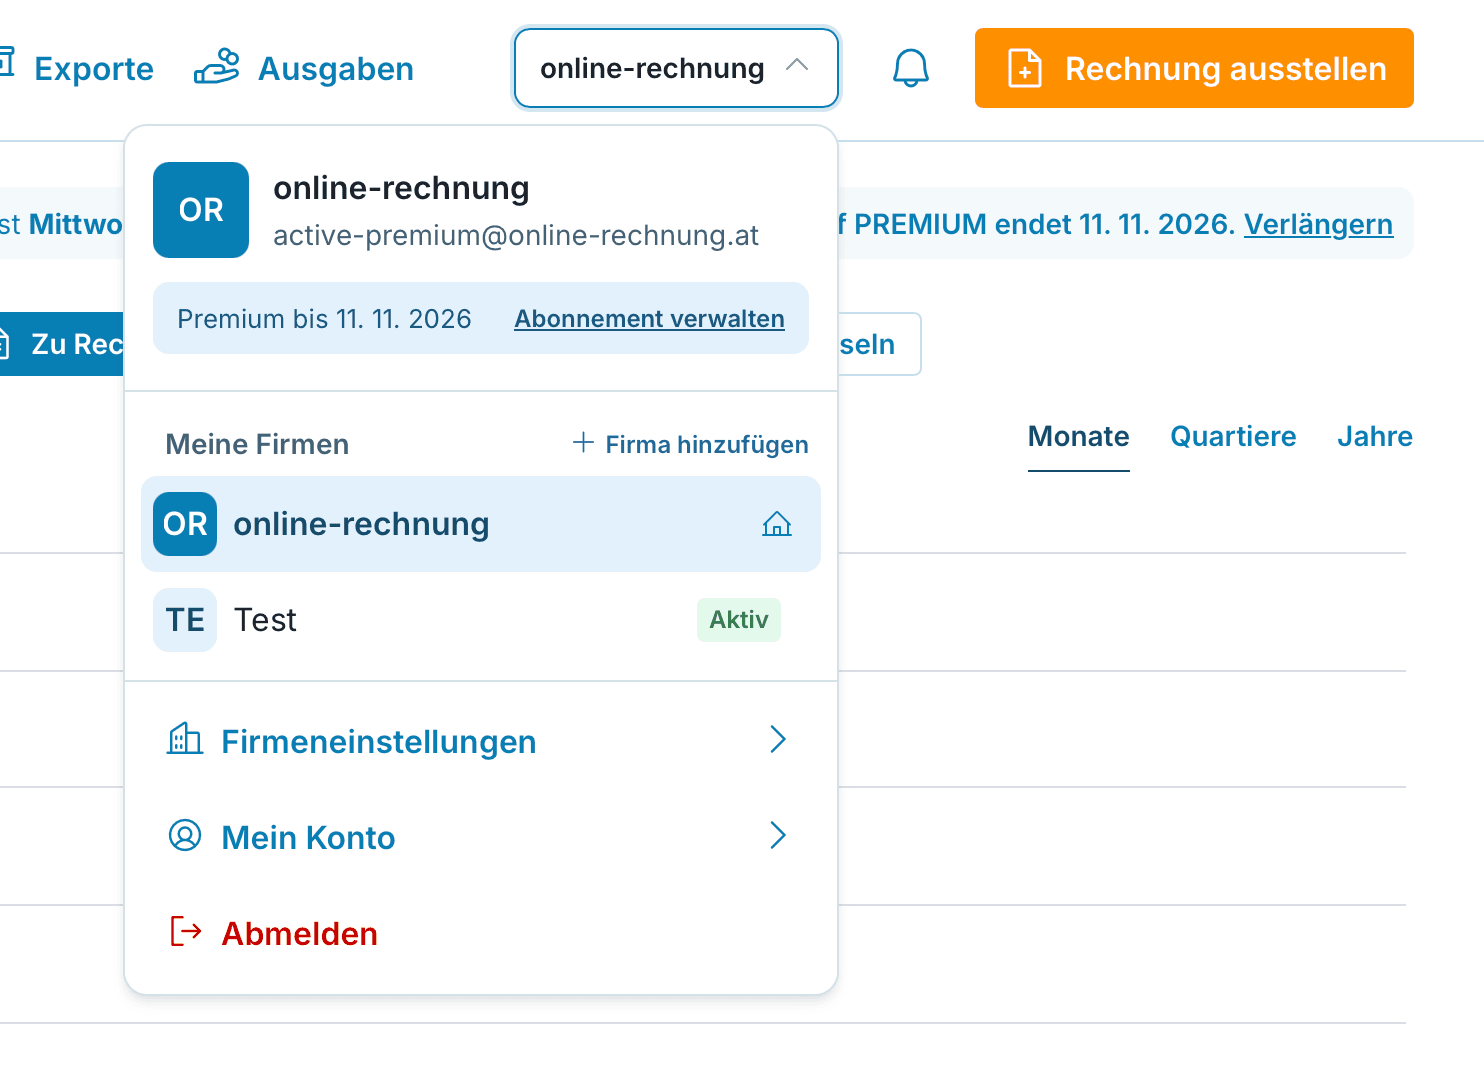
Task: Switch to the Quartiere tab
Action: (1233, 437)
